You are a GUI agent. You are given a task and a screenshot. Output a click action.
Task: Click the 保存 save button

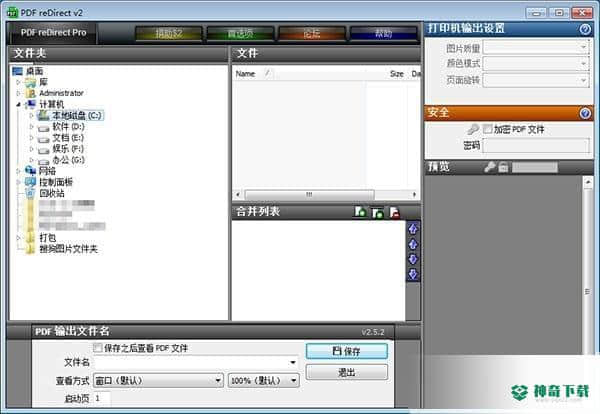coord(347,351)
